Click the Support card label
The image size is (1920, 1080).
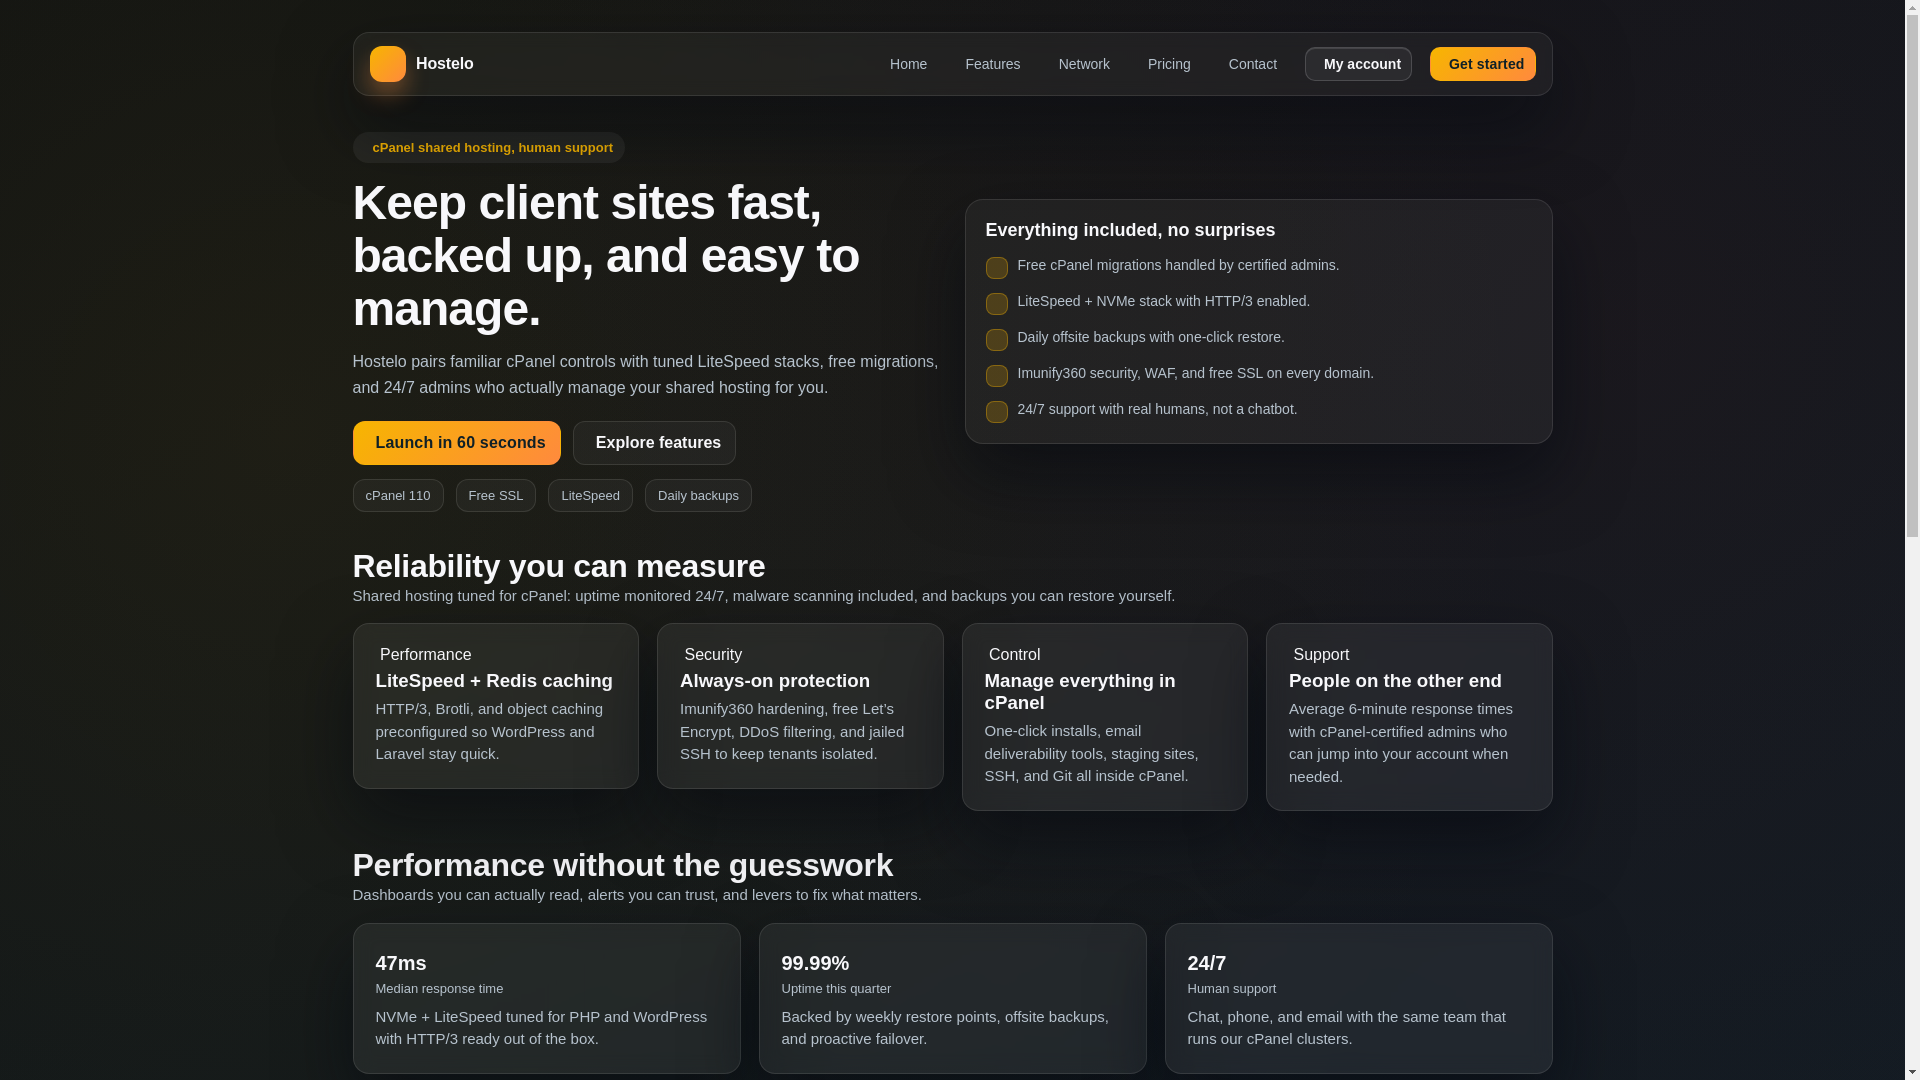[x=1321, y=655]
